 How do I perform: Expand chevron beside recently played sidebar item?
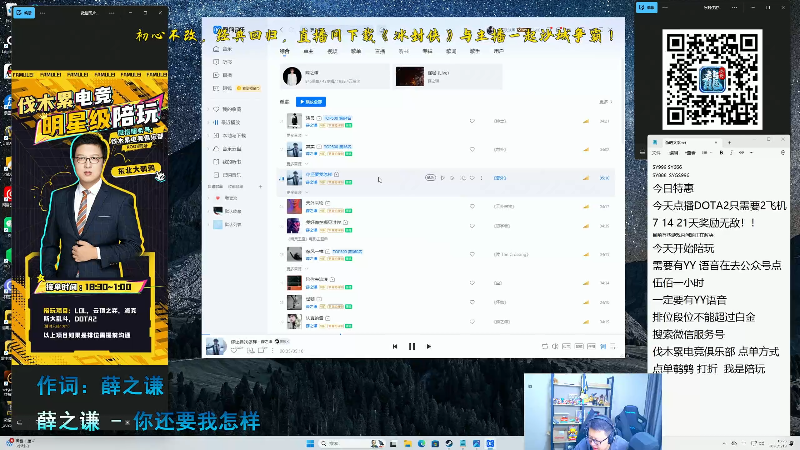tap(209, 122)
